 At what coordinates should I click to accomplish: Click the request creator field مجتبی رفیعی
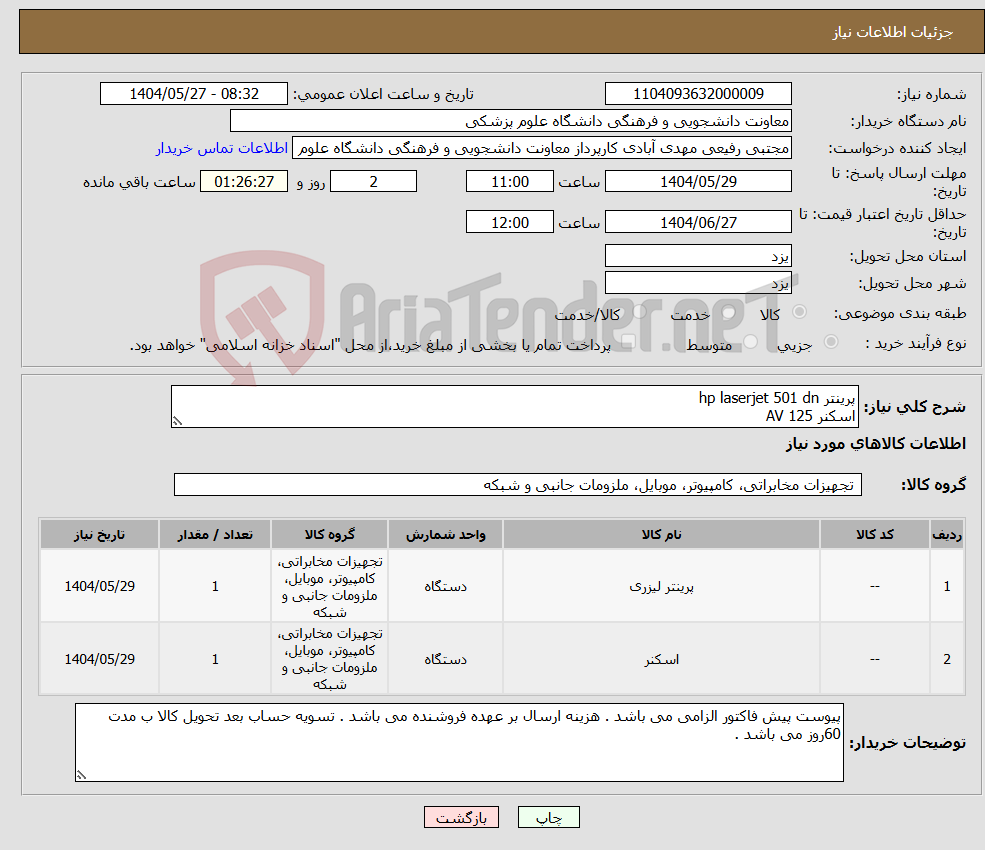pyautogui.click(x=541, y=148)
